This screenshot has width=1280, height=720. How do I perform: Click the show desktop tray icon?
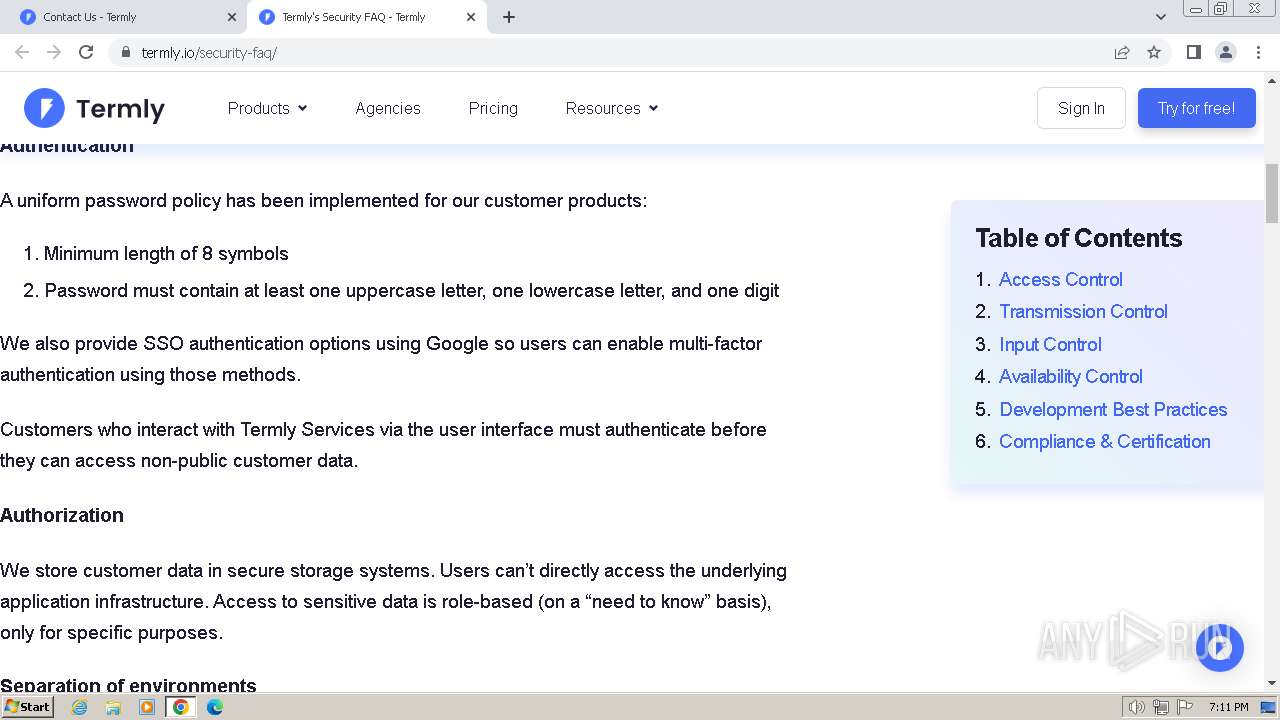coord(1268,707)
